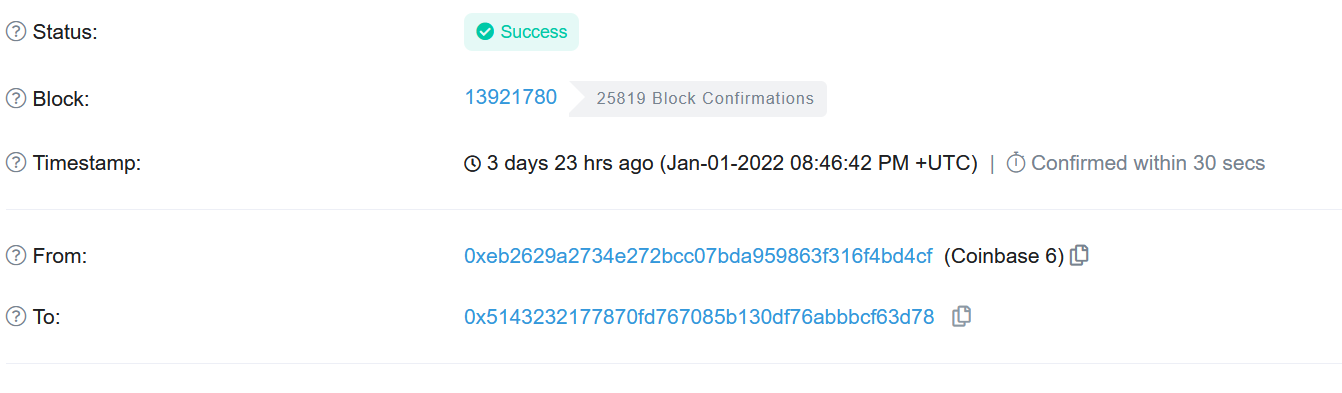Screen dimensions: 1342x393
Task: Click the Timestamp field label
Action: (x=87, y=163)
